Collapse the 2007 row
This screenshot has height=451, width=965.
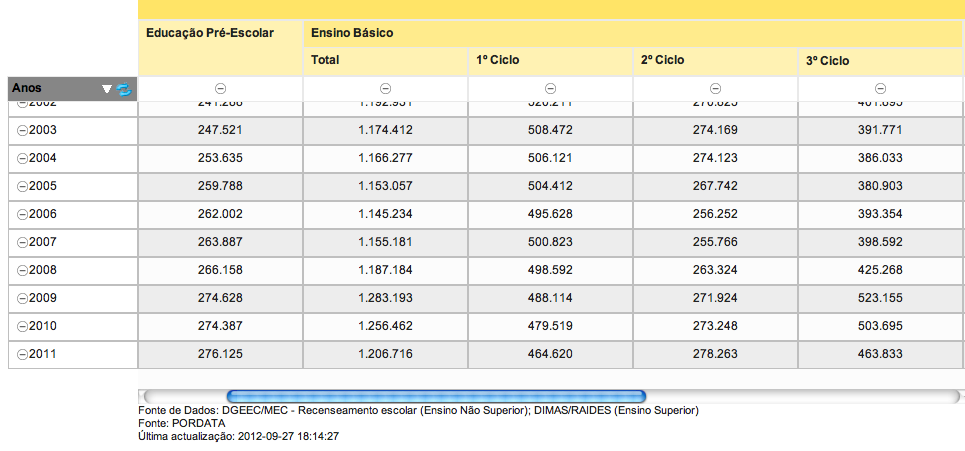point(22,242)
